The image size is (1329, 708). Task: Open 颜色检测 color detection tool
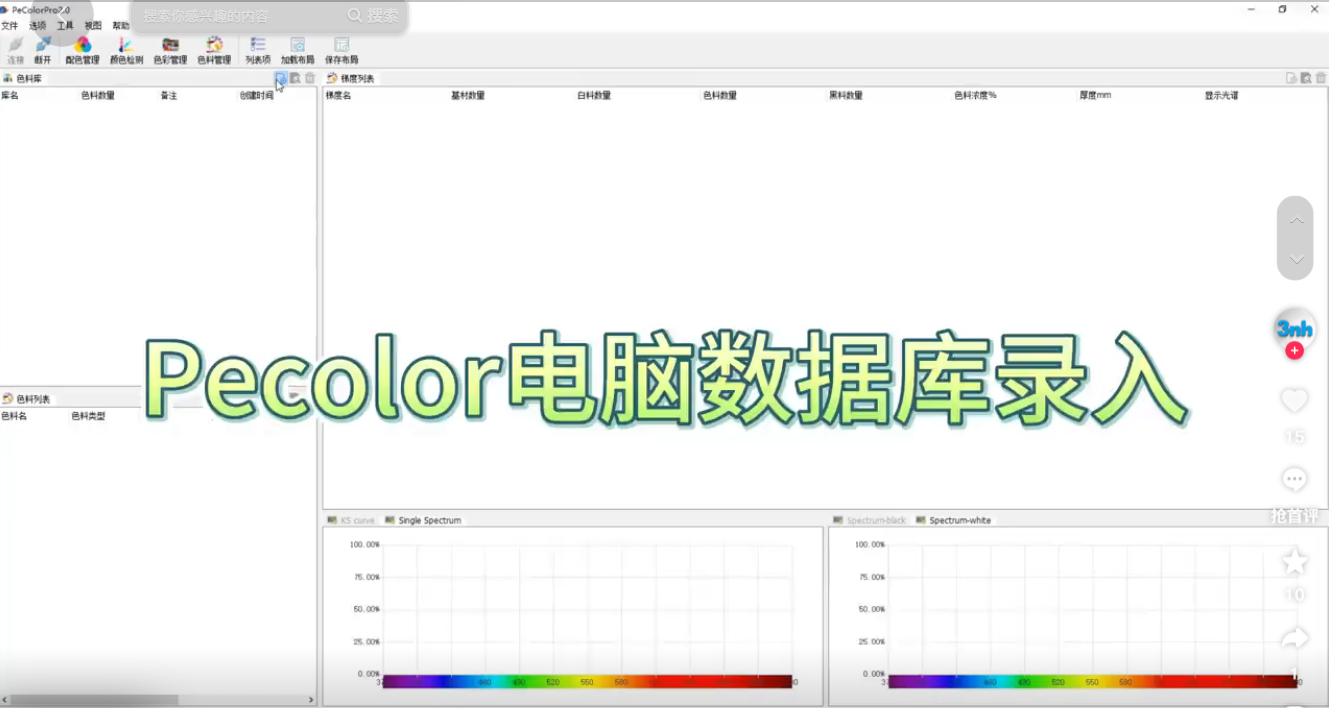[126, 51]
